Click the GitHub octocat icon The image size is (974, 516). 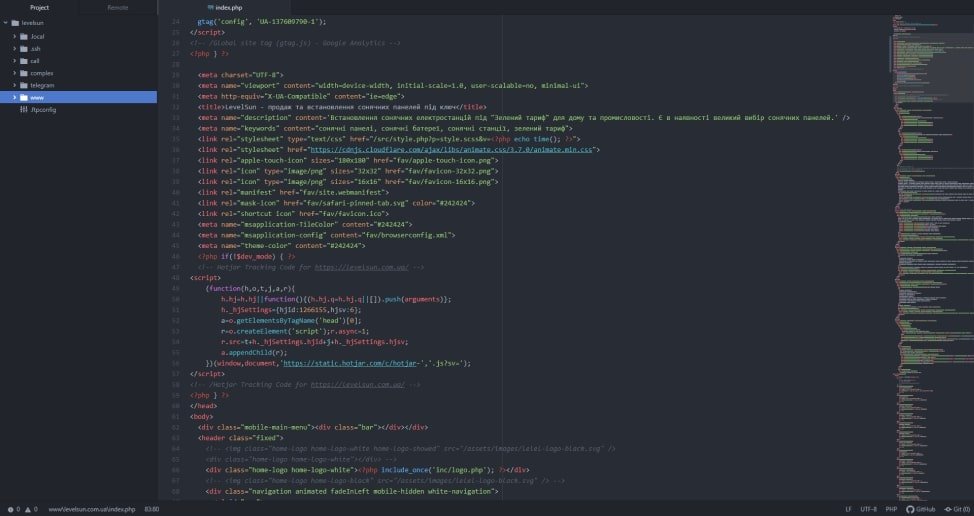910,509
